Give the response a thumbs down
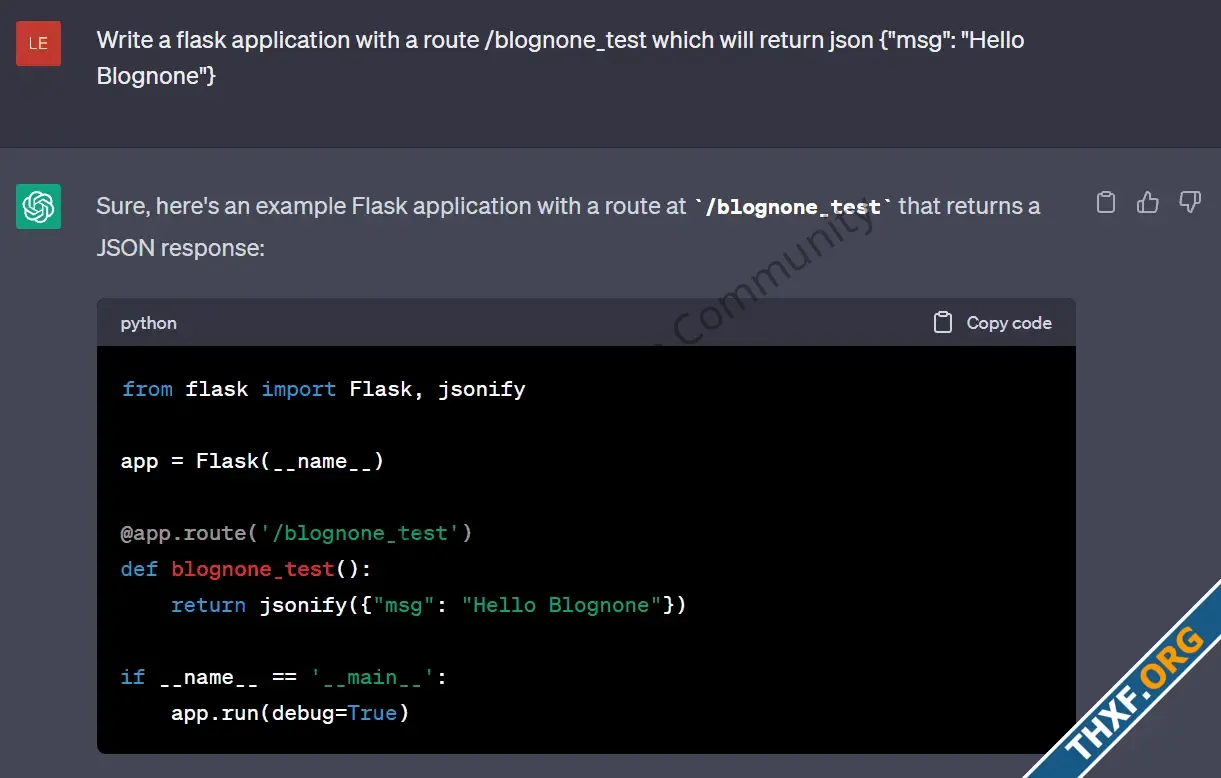This screenshot has width=1221, height=778. point(1189,203)
